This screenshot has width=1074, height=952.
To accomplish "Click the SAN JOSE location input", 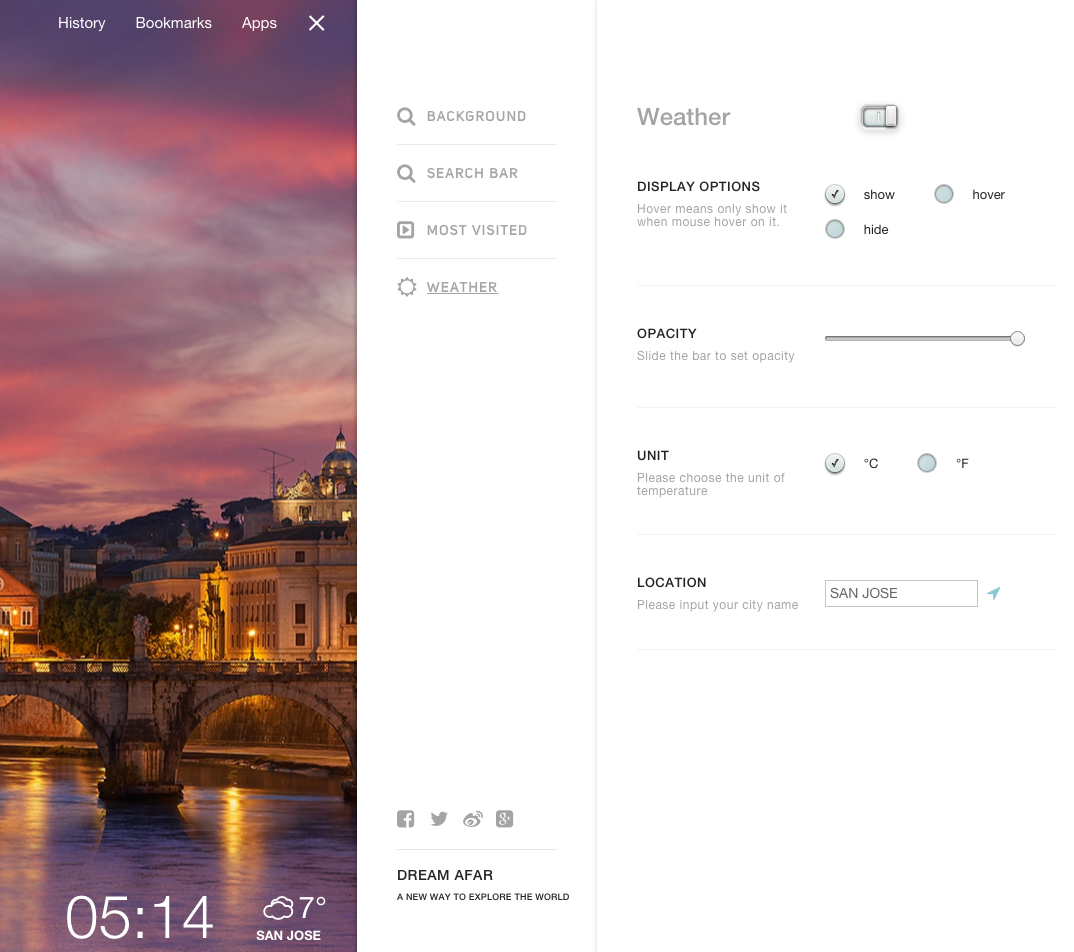I will [x=901, y=593].
